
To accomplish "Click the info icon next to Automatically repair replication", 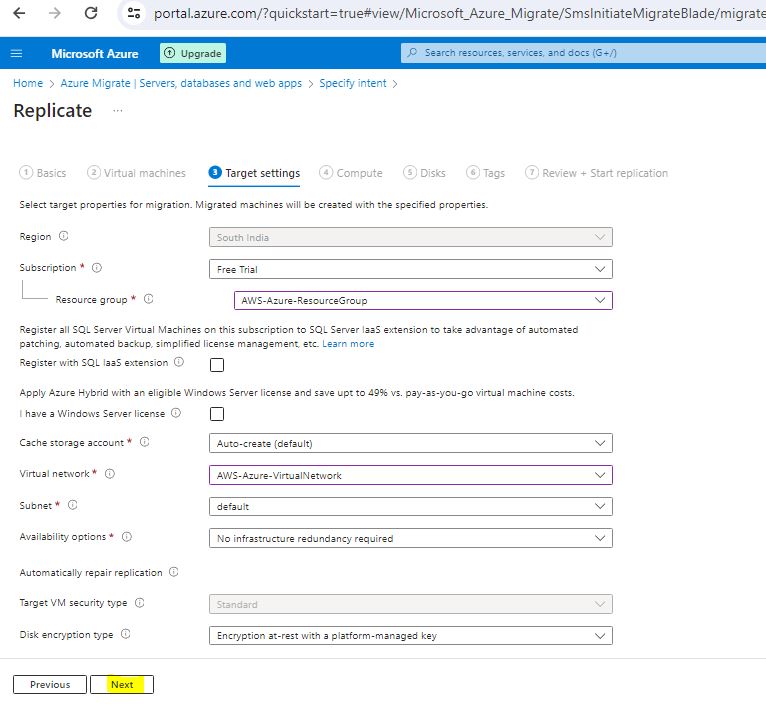I will [x=174, y=573].
